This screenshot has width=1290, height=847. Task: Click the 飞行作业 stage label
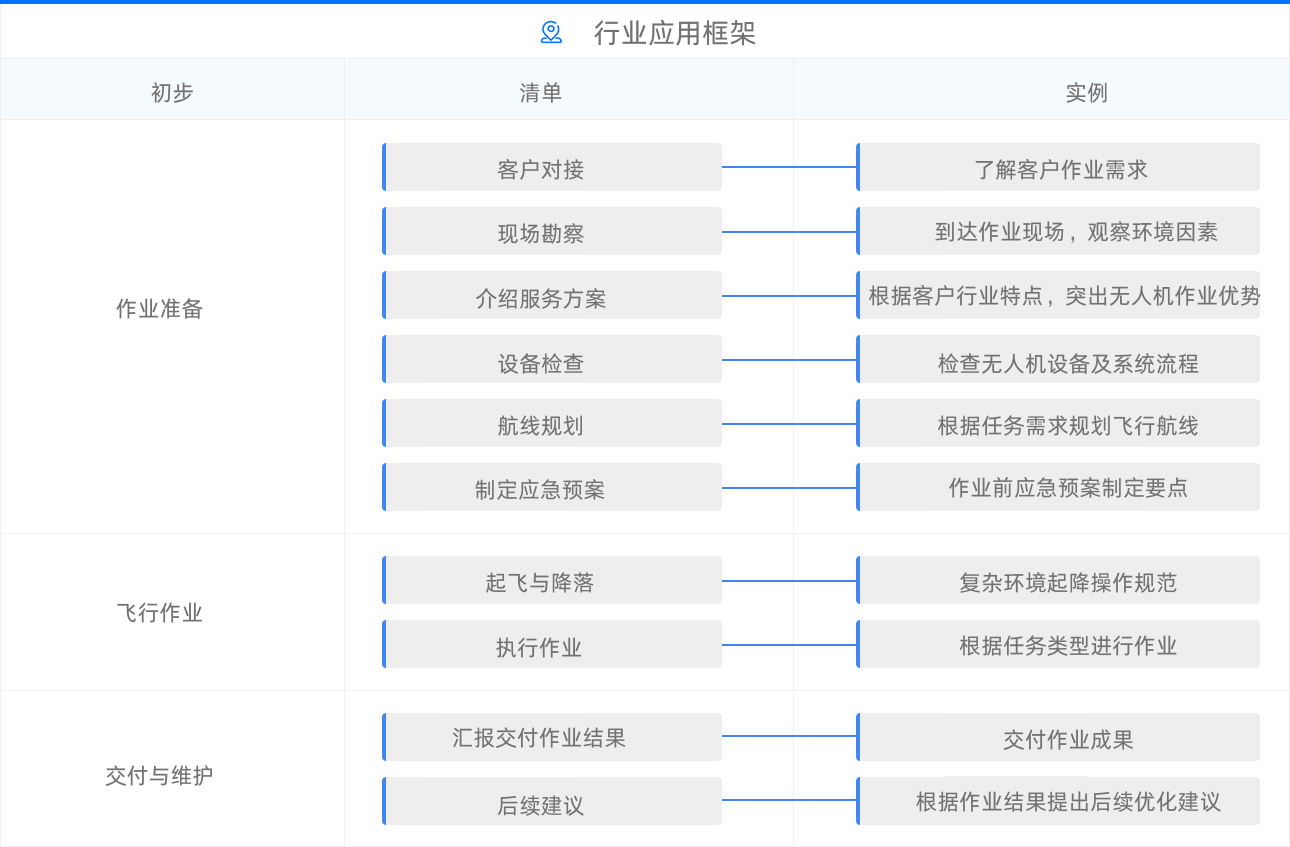[159, 613]
